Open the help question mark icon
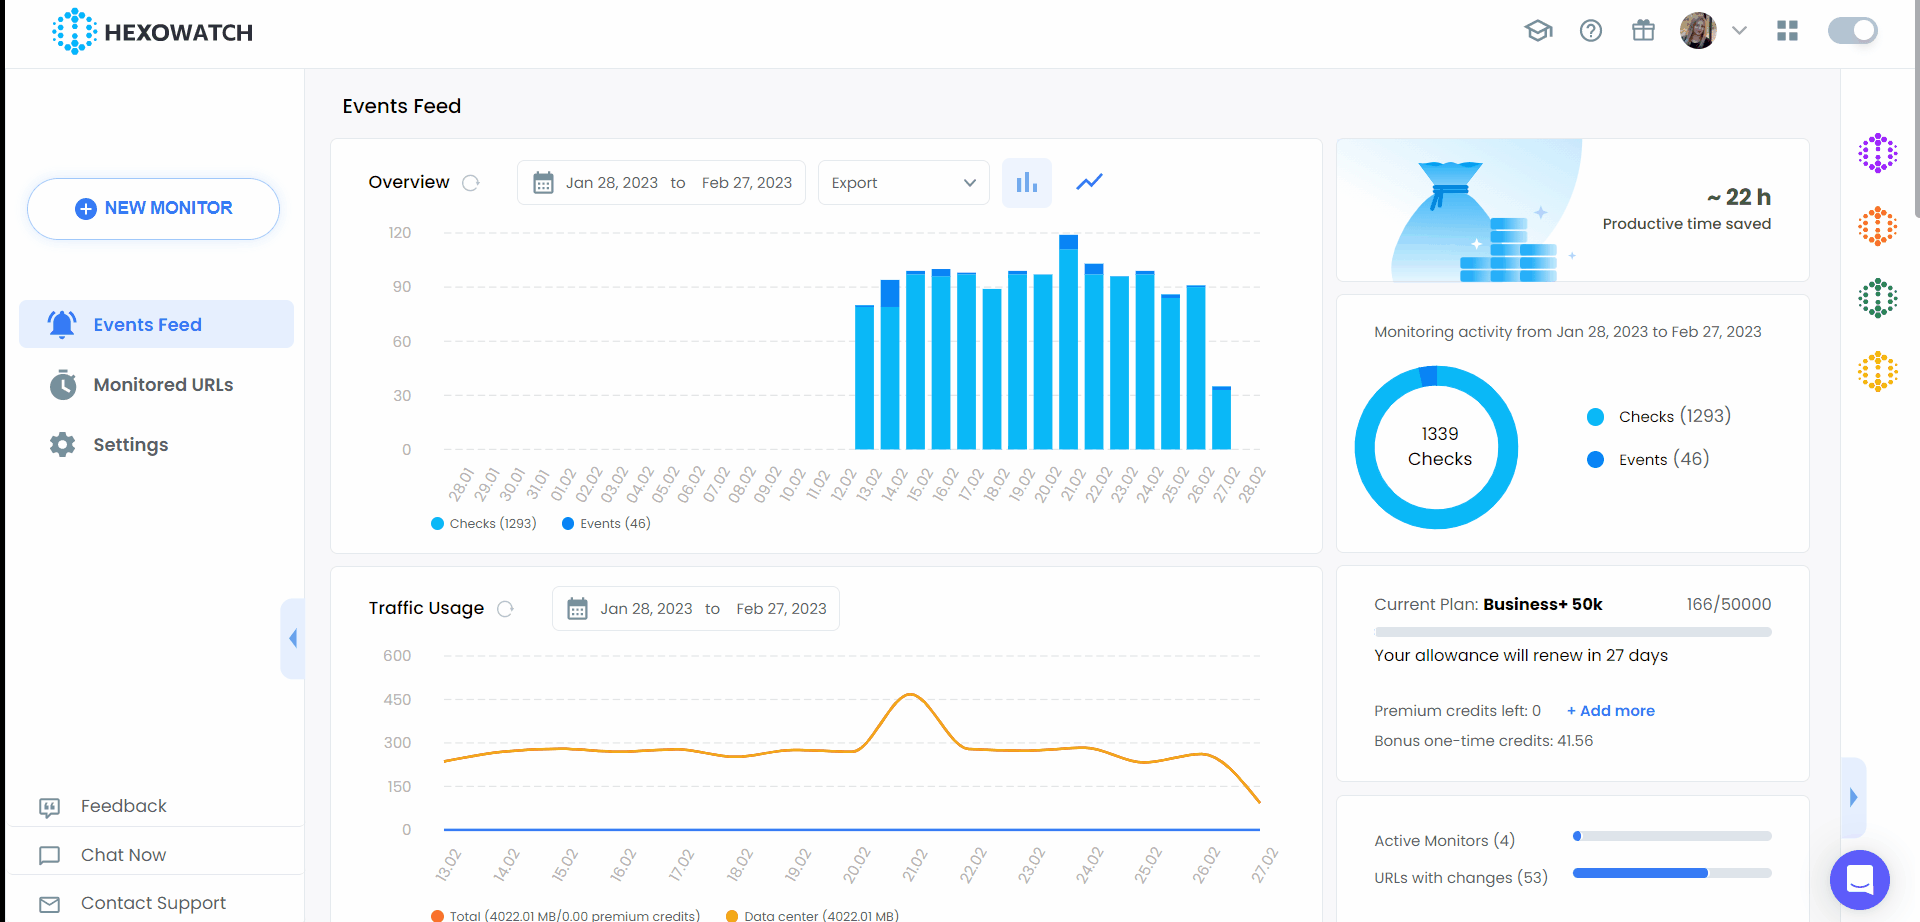The image size is (1920, 922). [x=1591, y=31]
